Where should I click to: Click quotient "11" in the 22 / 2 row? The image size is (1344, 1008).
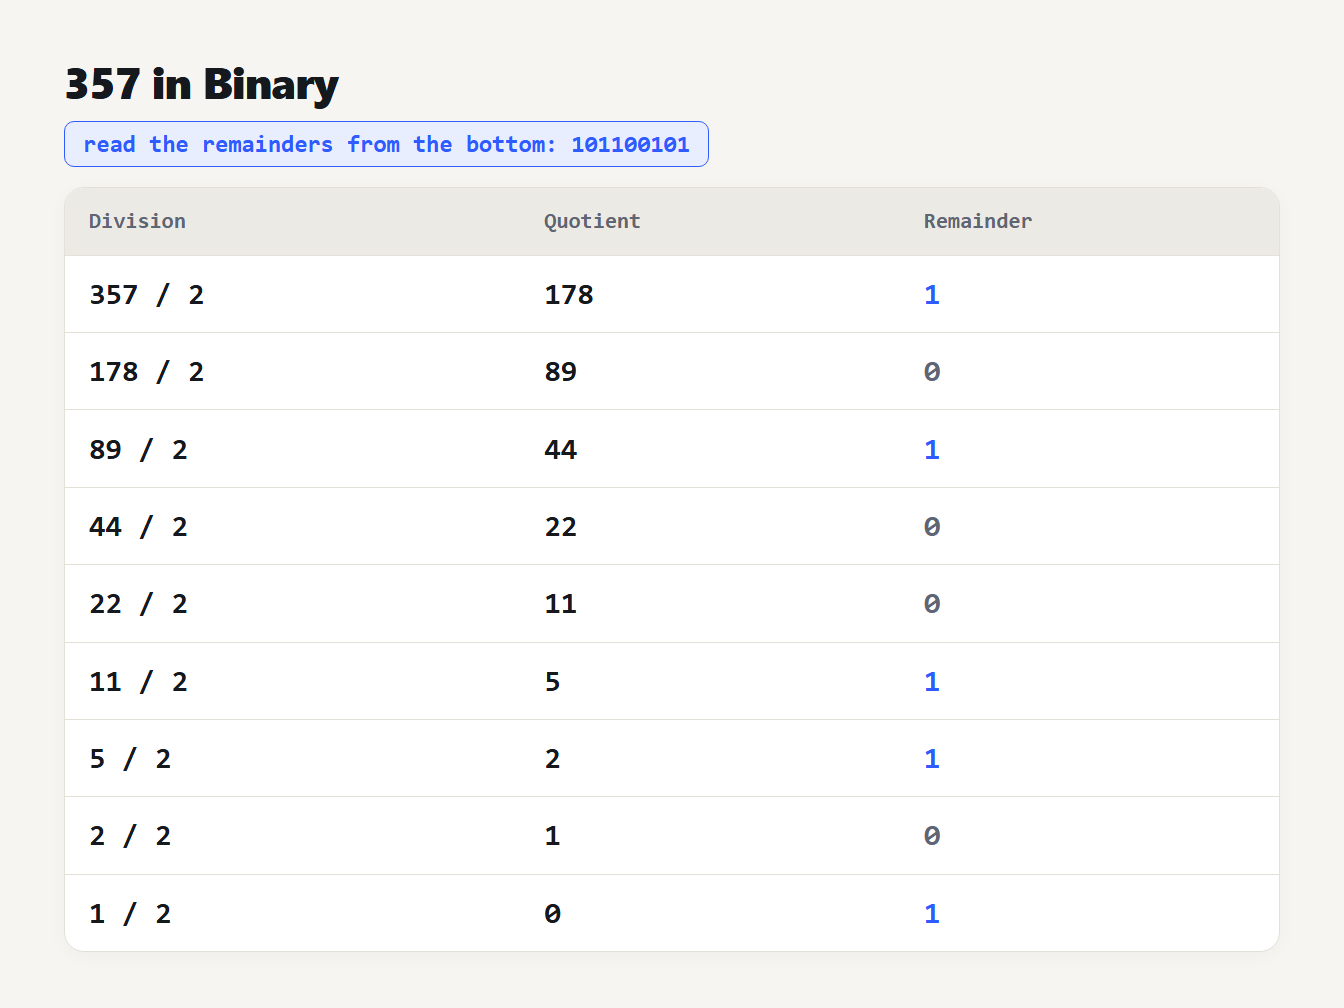561,604
